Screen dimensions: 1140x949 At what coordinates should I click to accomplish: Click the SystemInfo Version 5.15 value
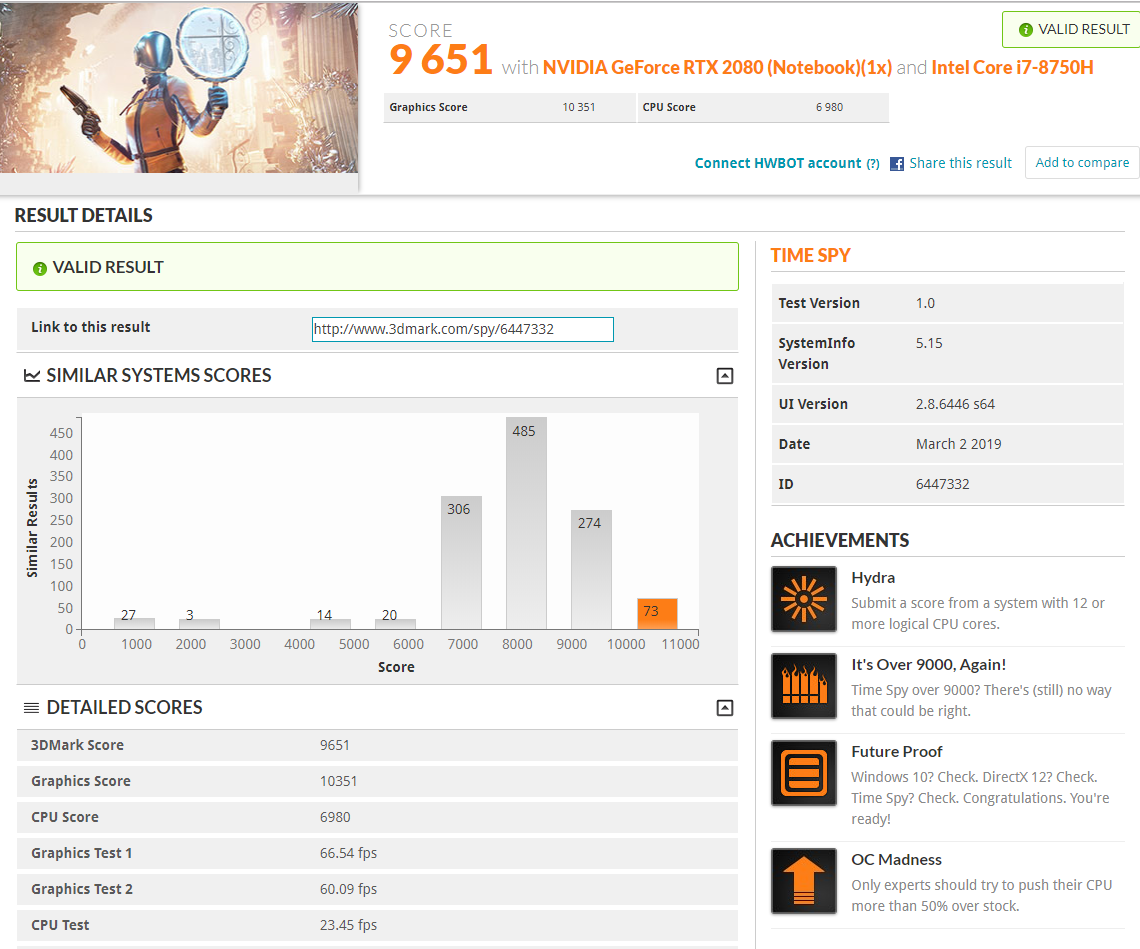coord(929,343)
